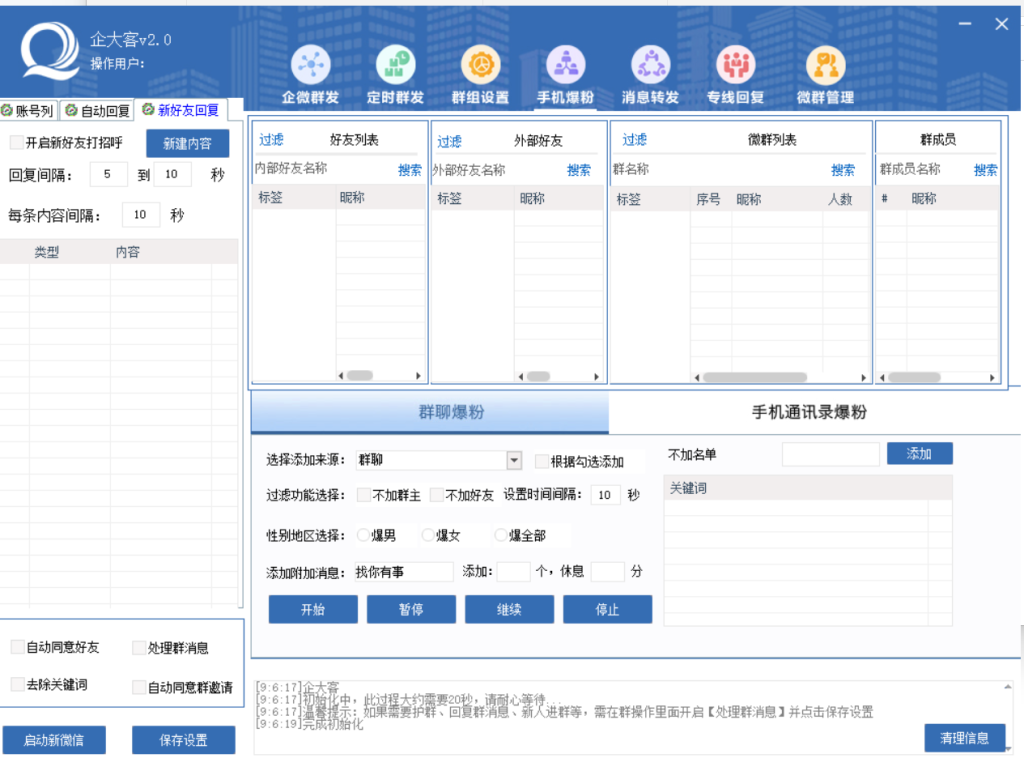The height and width of the screenshot is (771, 1024).
Task: Expand the 选择添加来源 dropdown arrow
Action: [x=514, y=461]
